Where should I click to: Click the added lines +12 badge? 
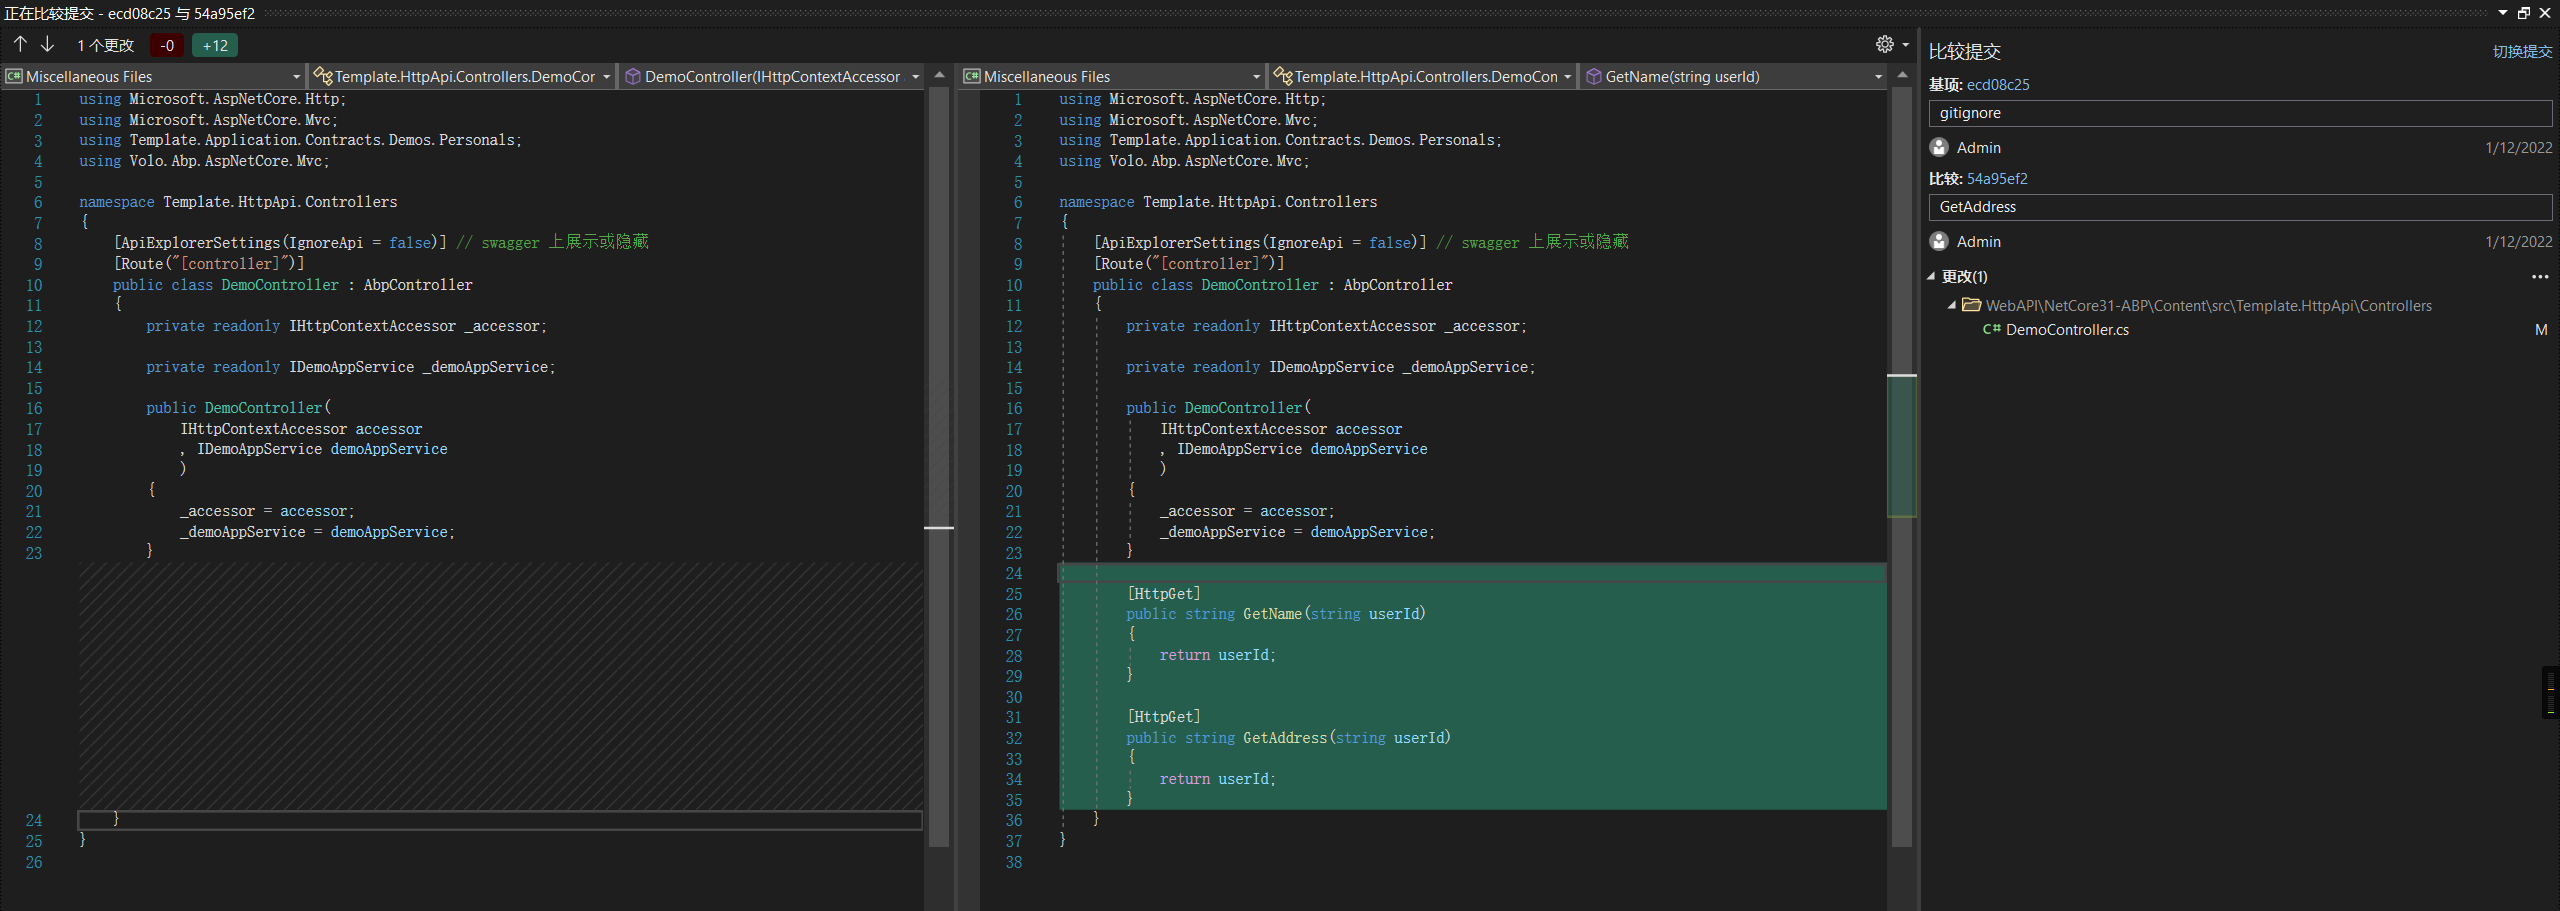(215, 45)
